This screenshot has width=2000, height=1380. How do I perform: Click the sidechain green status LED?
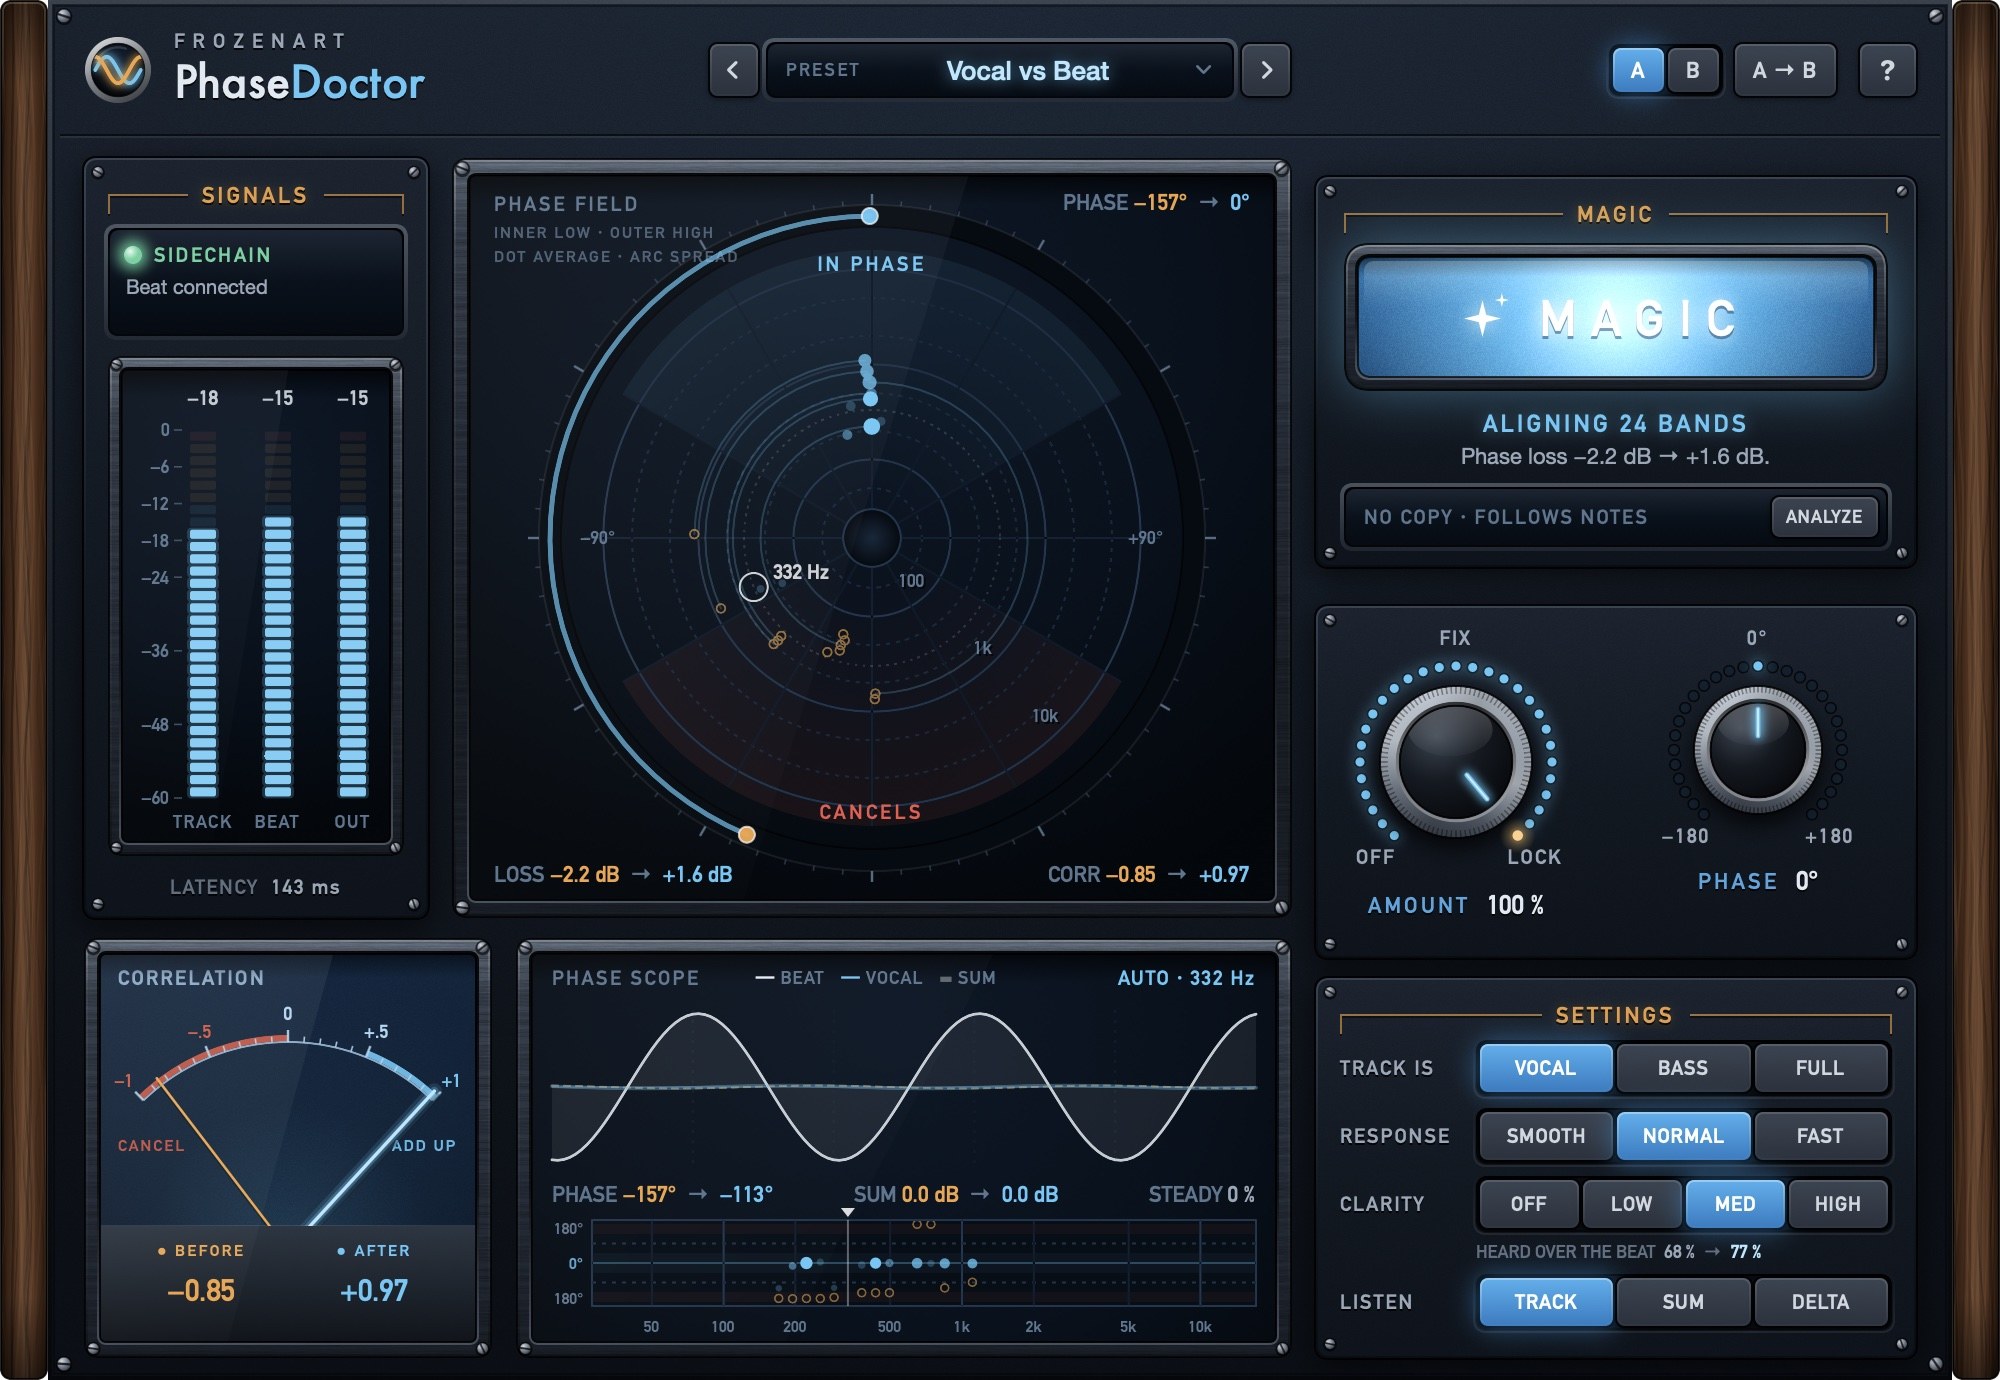[x=132, y=254]
